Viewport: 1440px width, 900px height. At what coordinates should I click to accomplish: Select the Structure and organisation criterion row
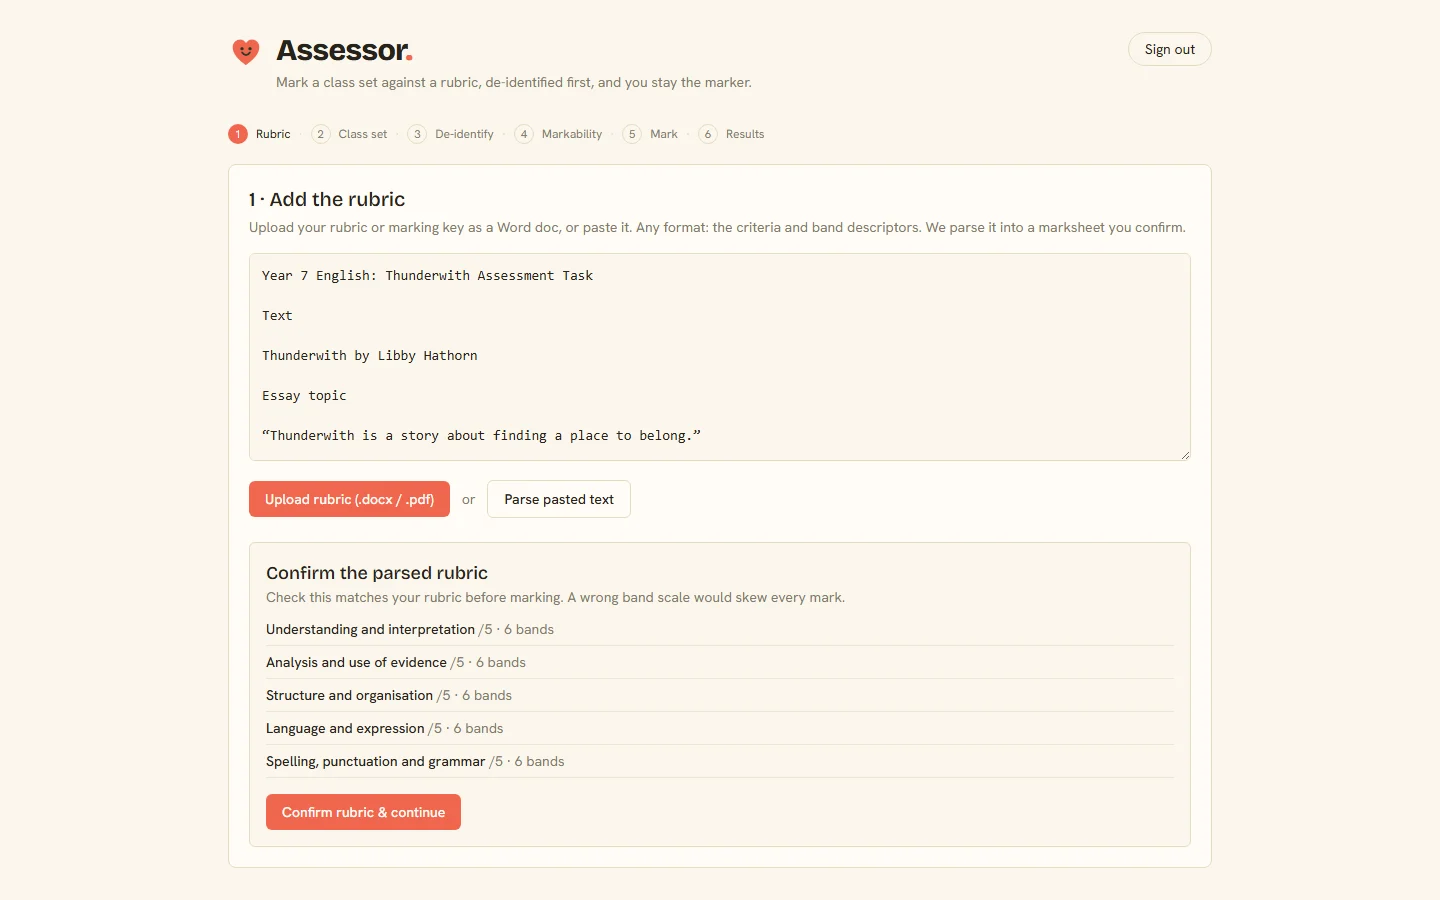(x=720, y=695)
